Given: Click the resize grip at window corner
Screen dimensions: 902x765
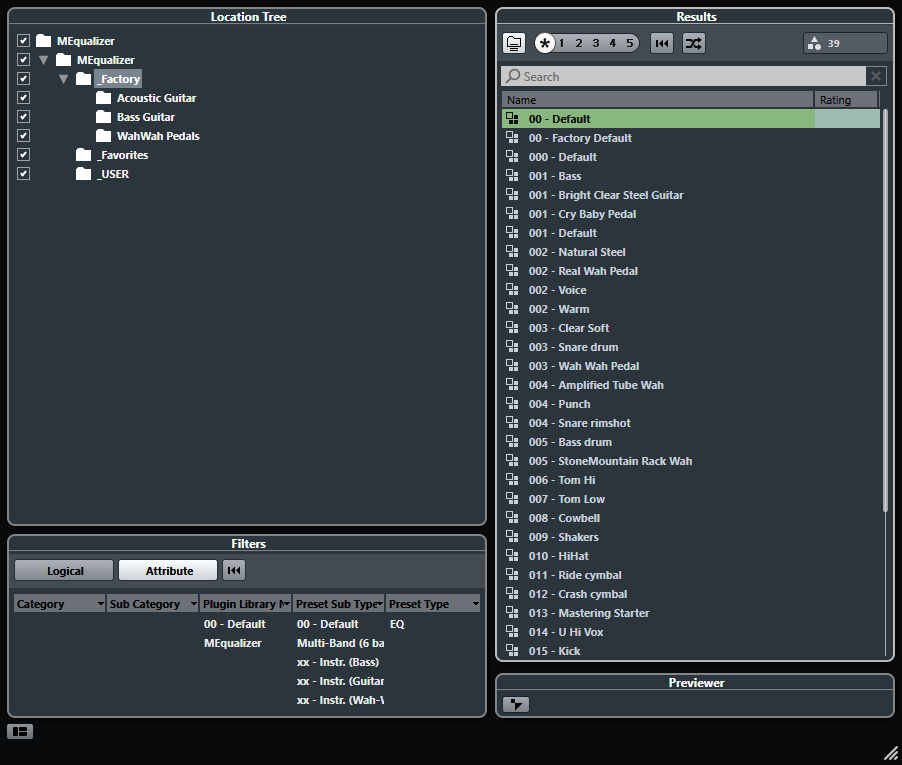Looking at the screenshot, I should pos(890,753).
